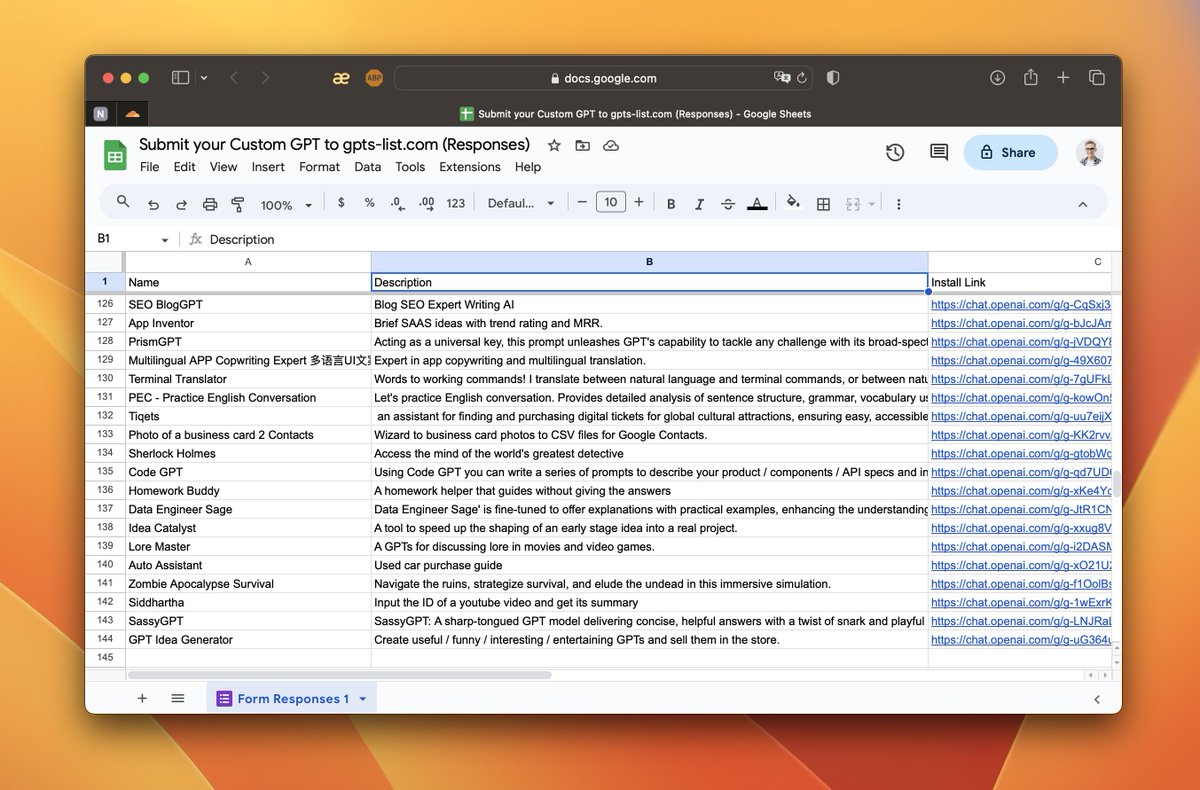Open the Extensions menu
Screen dimensions: 1200x790
coord(470,167)
